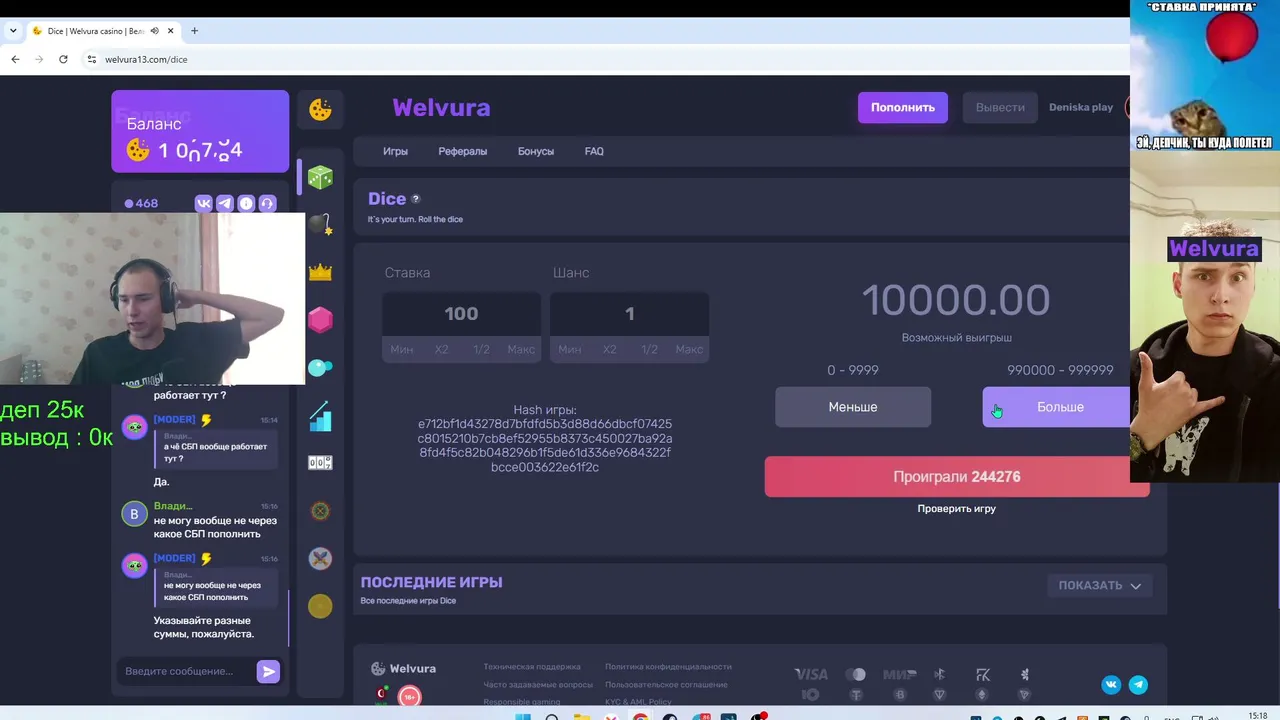Screen dimensions: 1280x720
Task: Double the chance with X2 under Шанс
Action: pyautogui.click(x=610, y=349)
